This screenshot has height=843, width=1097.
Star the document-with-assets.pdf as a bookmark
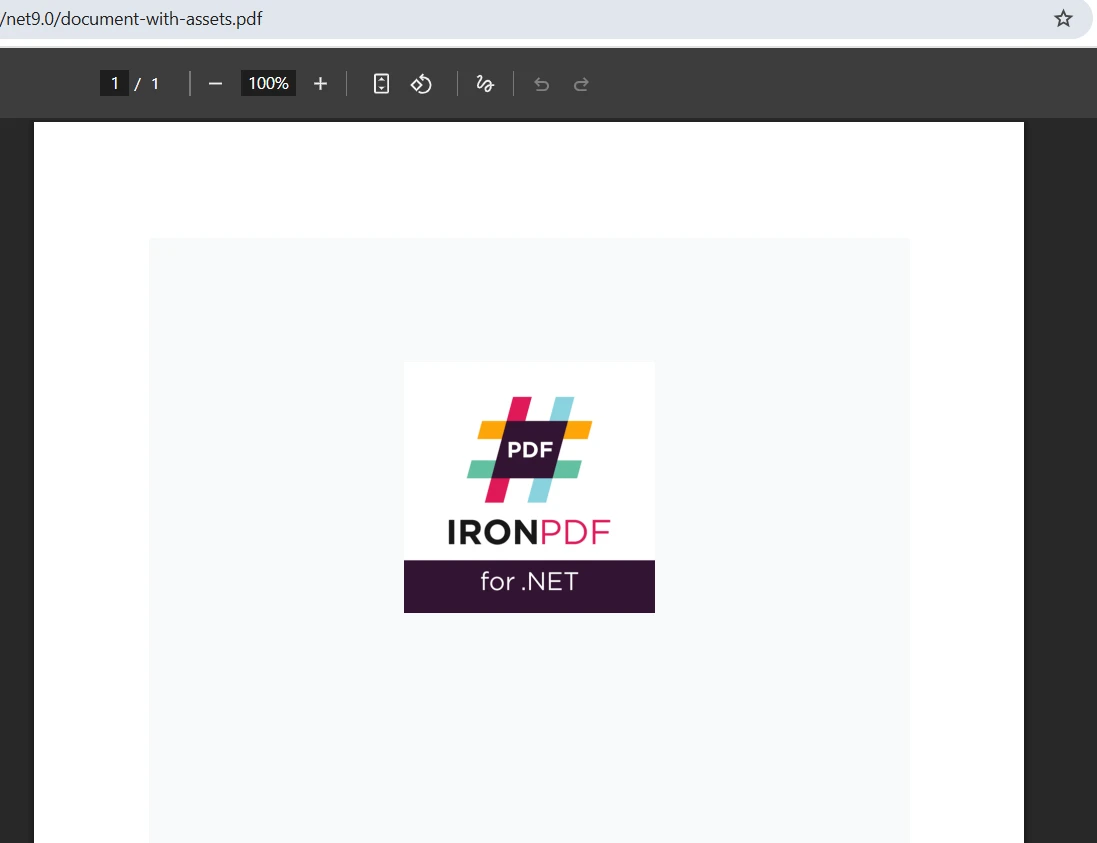[x=1063, y=18]
